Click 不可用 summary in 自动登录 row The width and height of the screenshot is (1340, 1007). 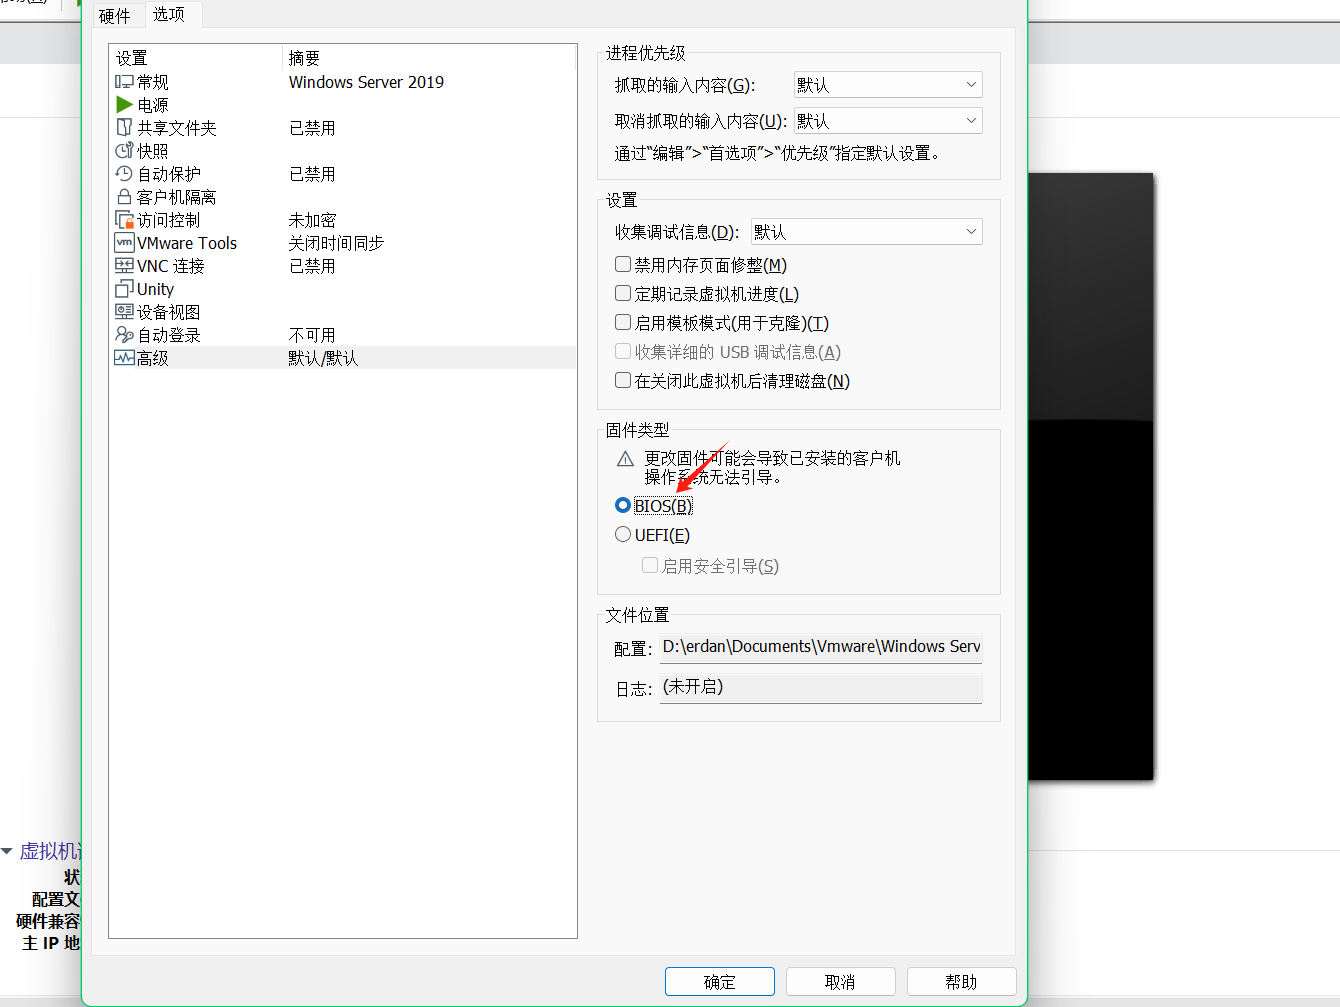312,335
